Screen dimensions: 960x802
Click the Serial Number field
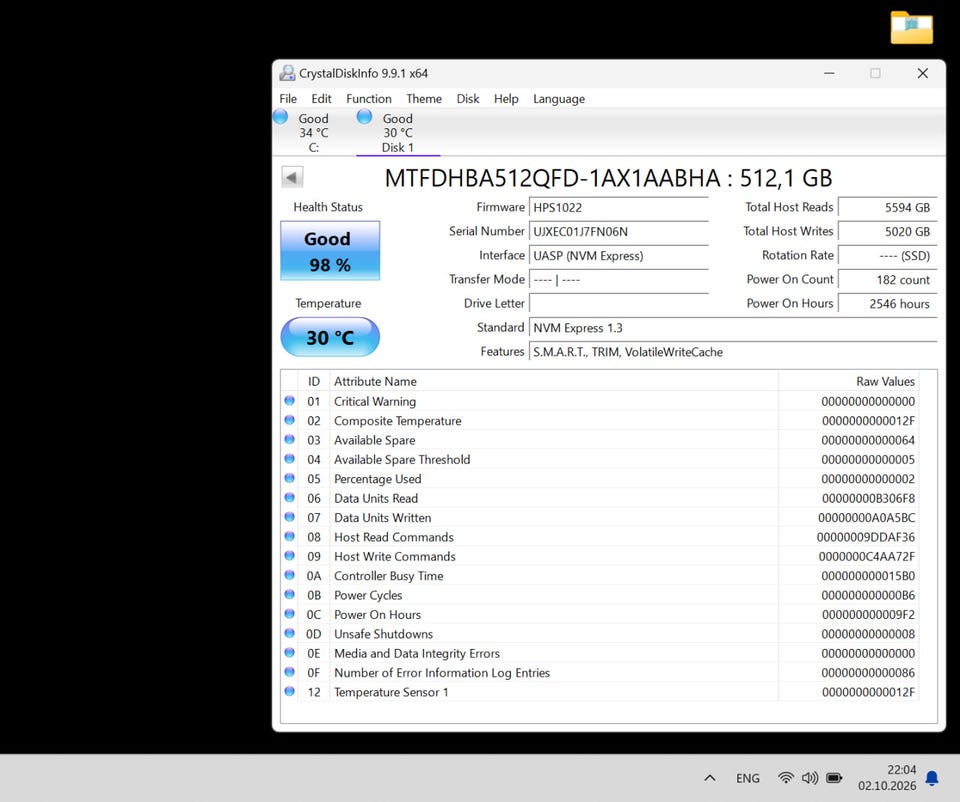pos(619,231)
